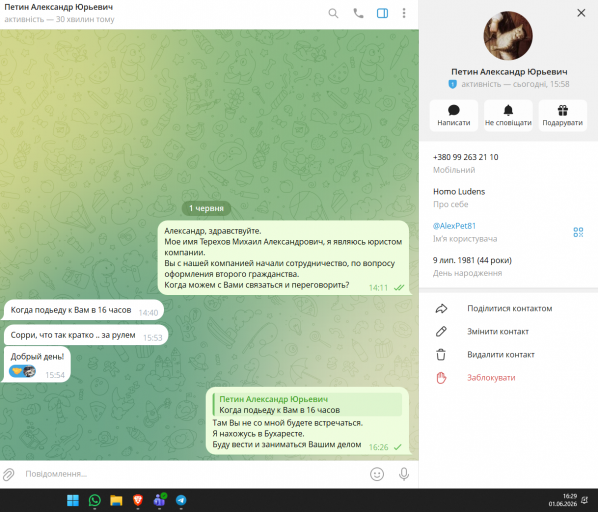Open the emoji picker smiley icon
The width and height of the screenshot is (598, 512).
pyautogui.click(x=377, y=474)
